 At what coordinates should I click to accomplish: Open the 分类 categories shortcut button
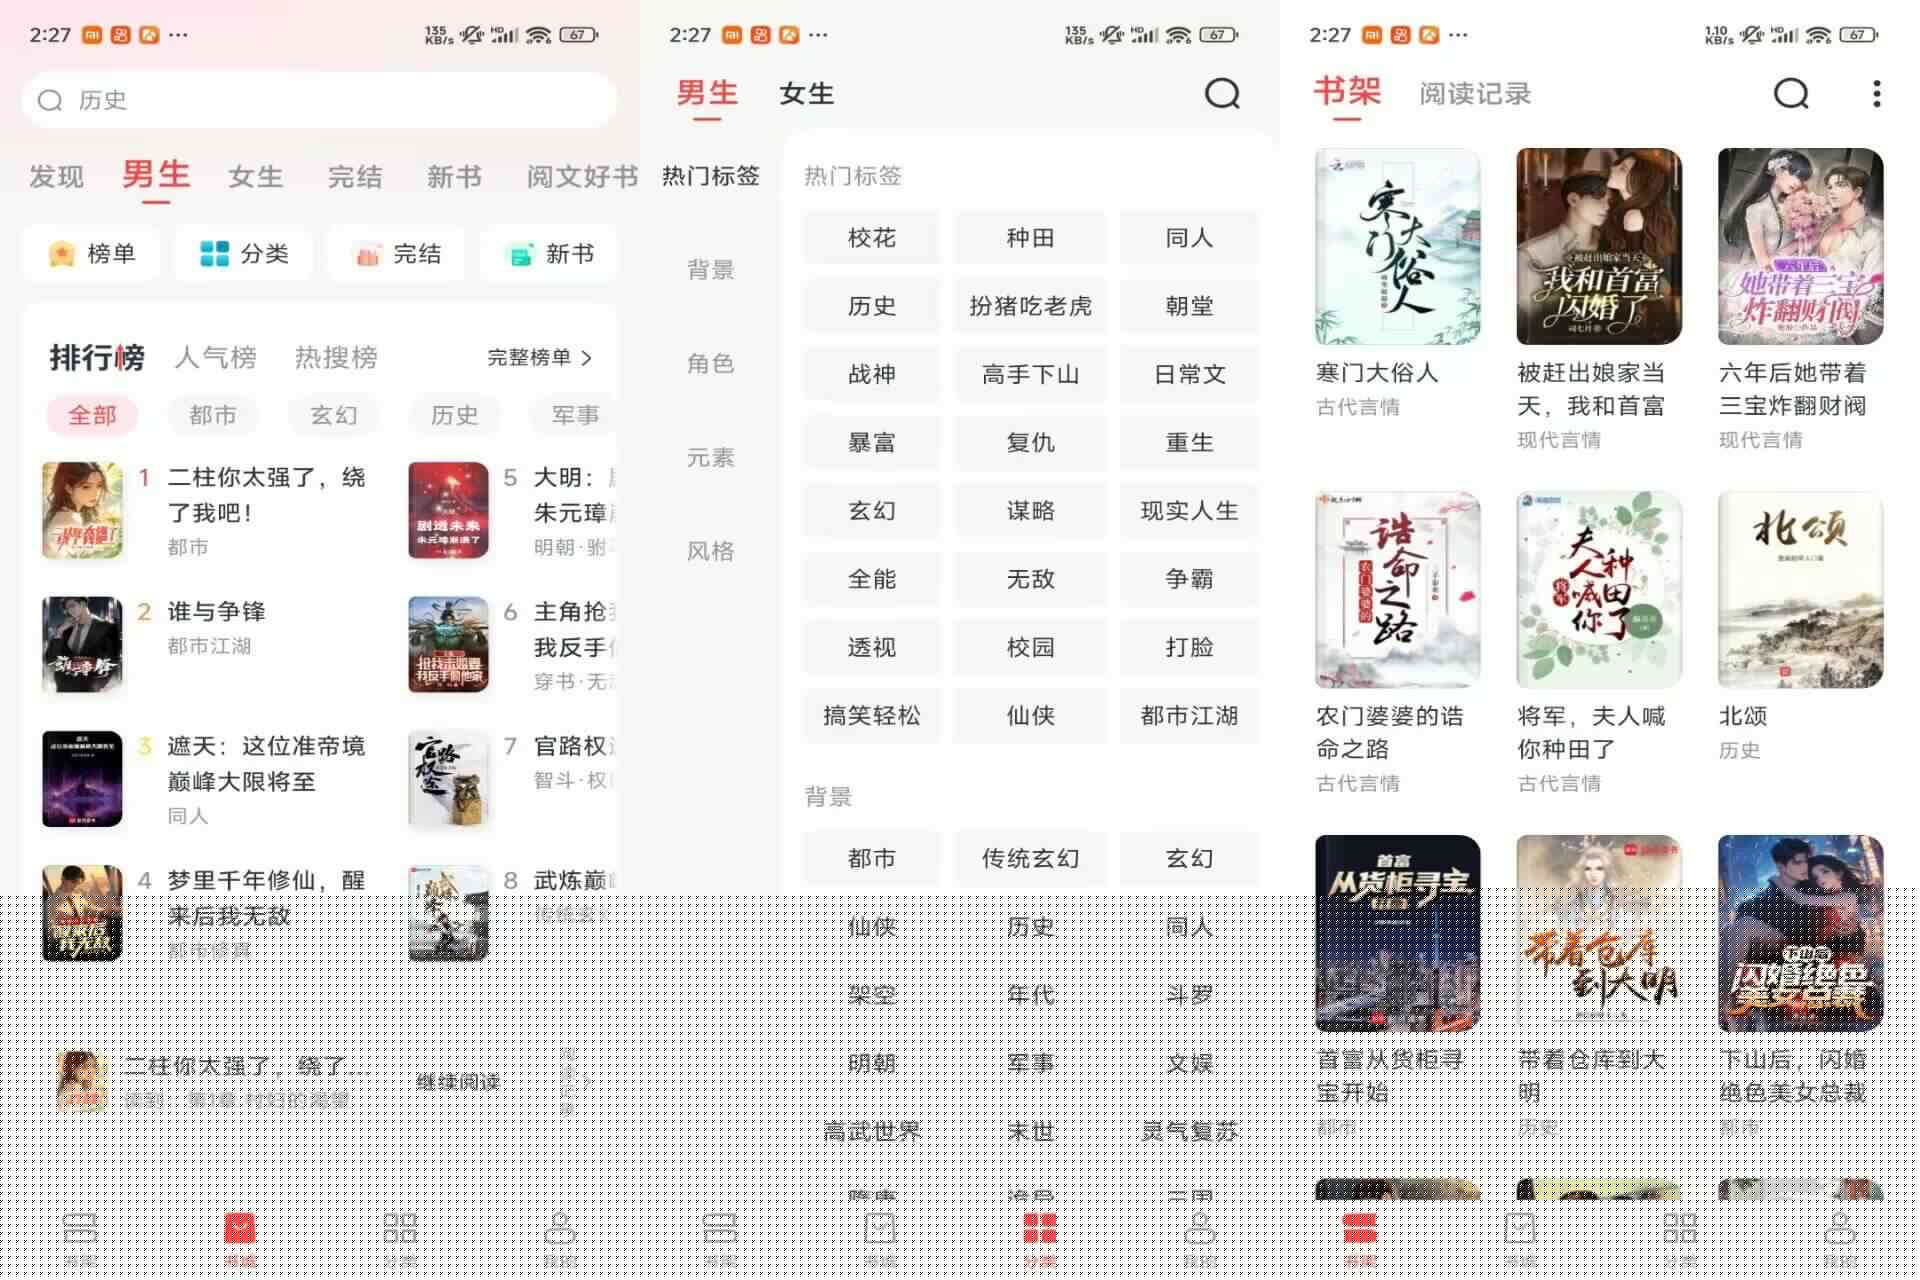point(245,254)
